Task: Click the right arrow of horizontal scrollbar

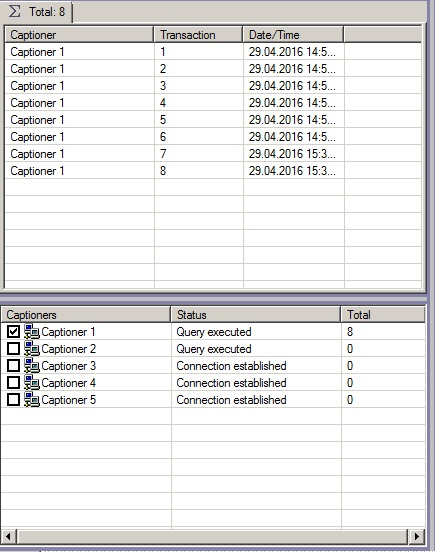Action: click(x=417, y=537)
